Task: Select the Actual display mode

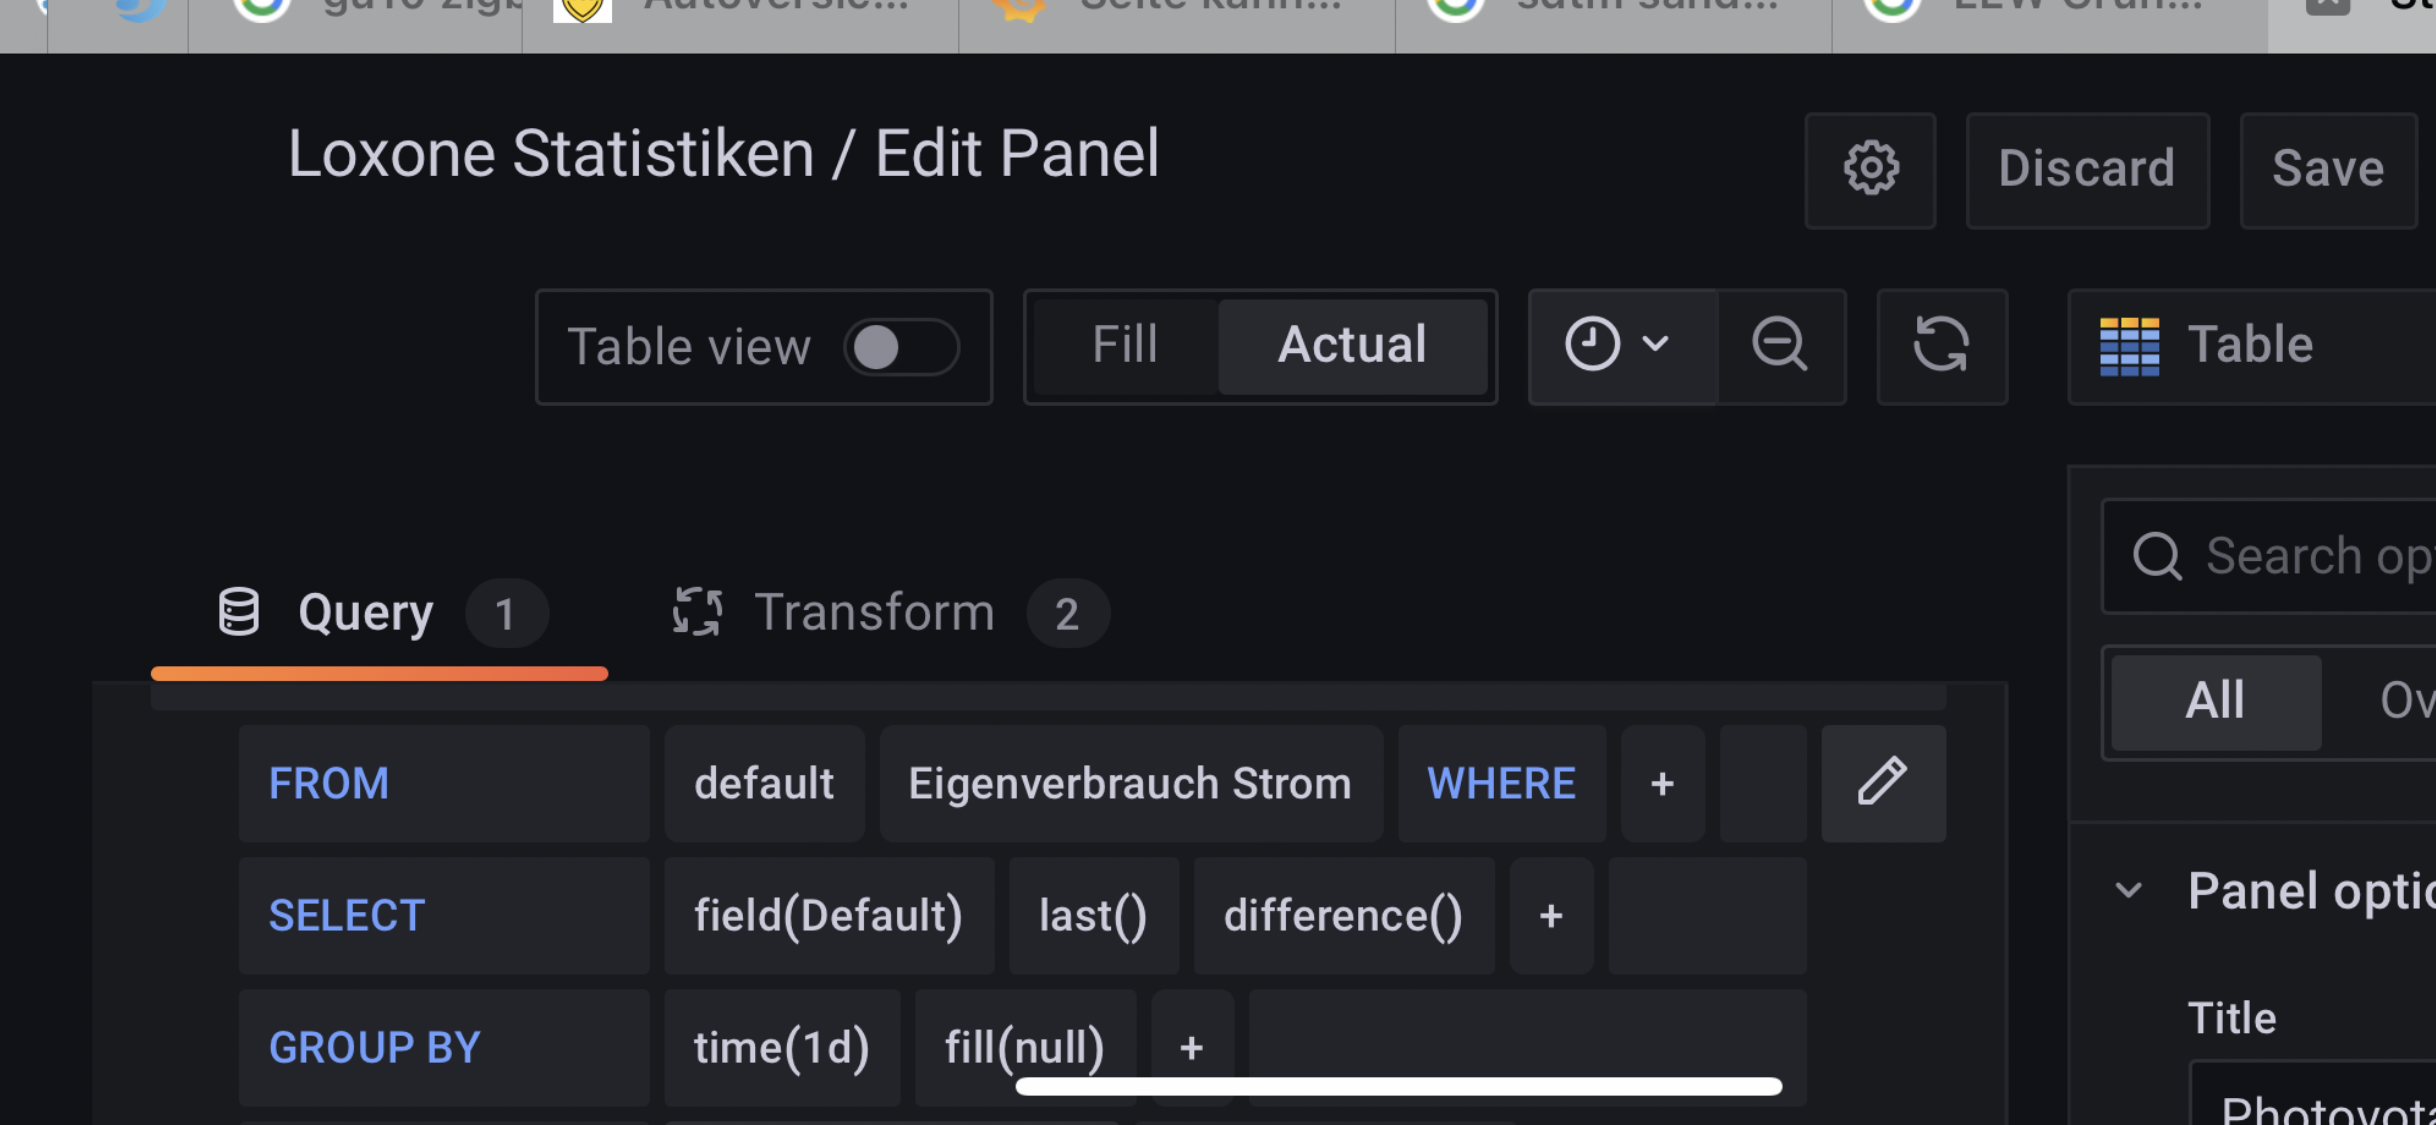Action: (x=1352, y=346)
